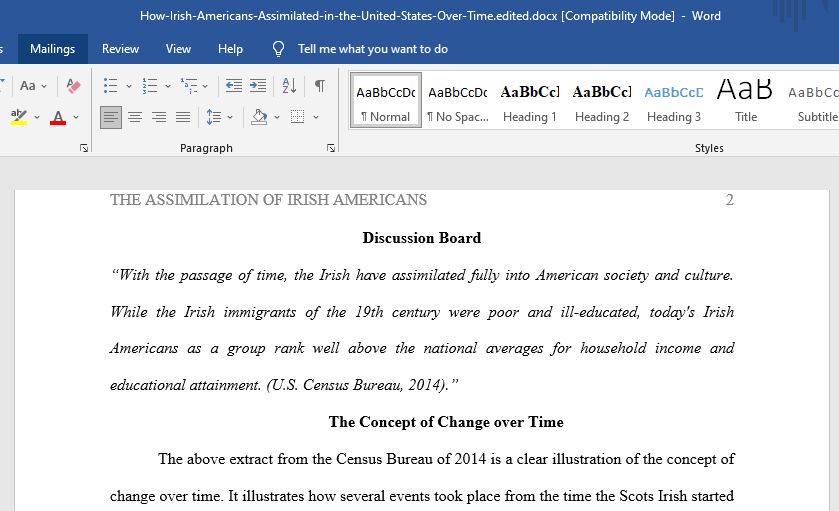Screen dimensions: 839x511
Task: Decrease the paragraph indent
Action: point(234,86)
